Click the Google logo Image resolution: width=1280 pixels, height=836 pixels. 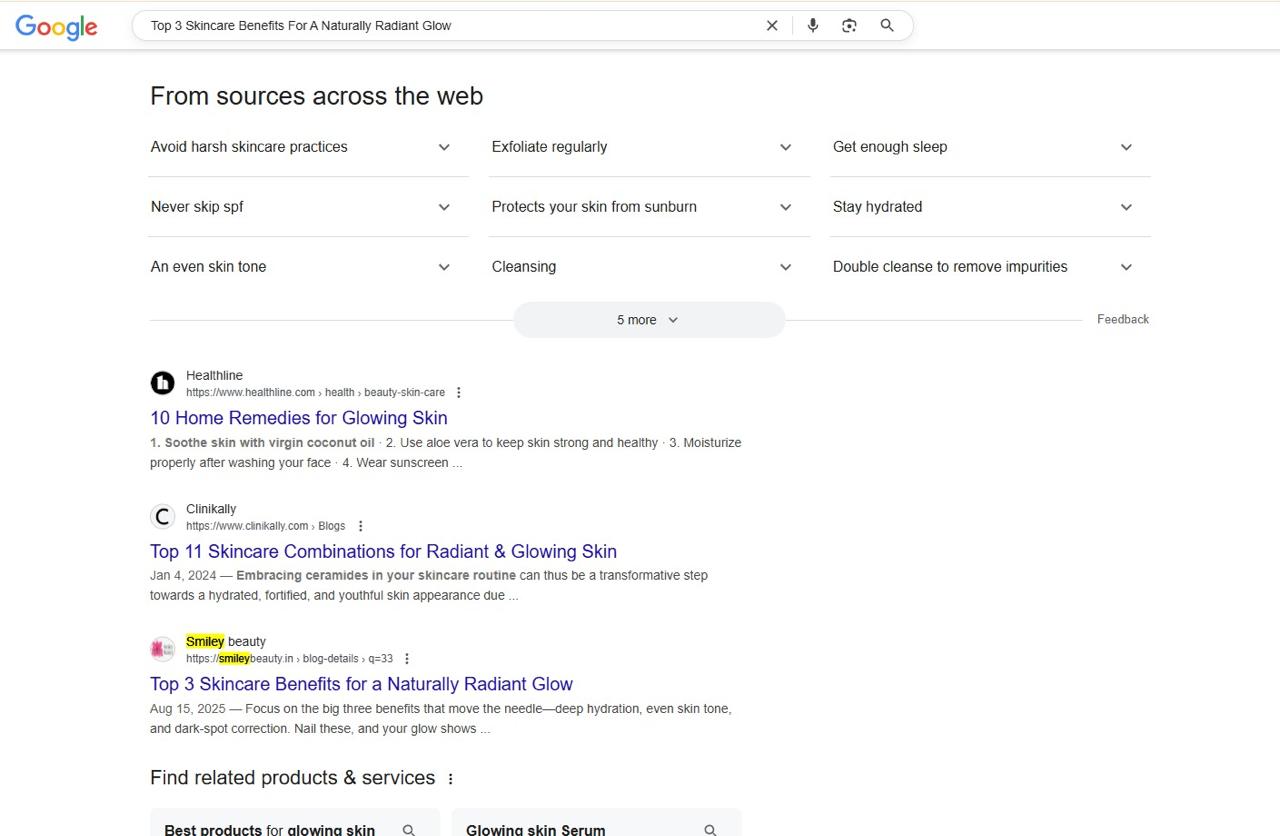coord(56,27)
